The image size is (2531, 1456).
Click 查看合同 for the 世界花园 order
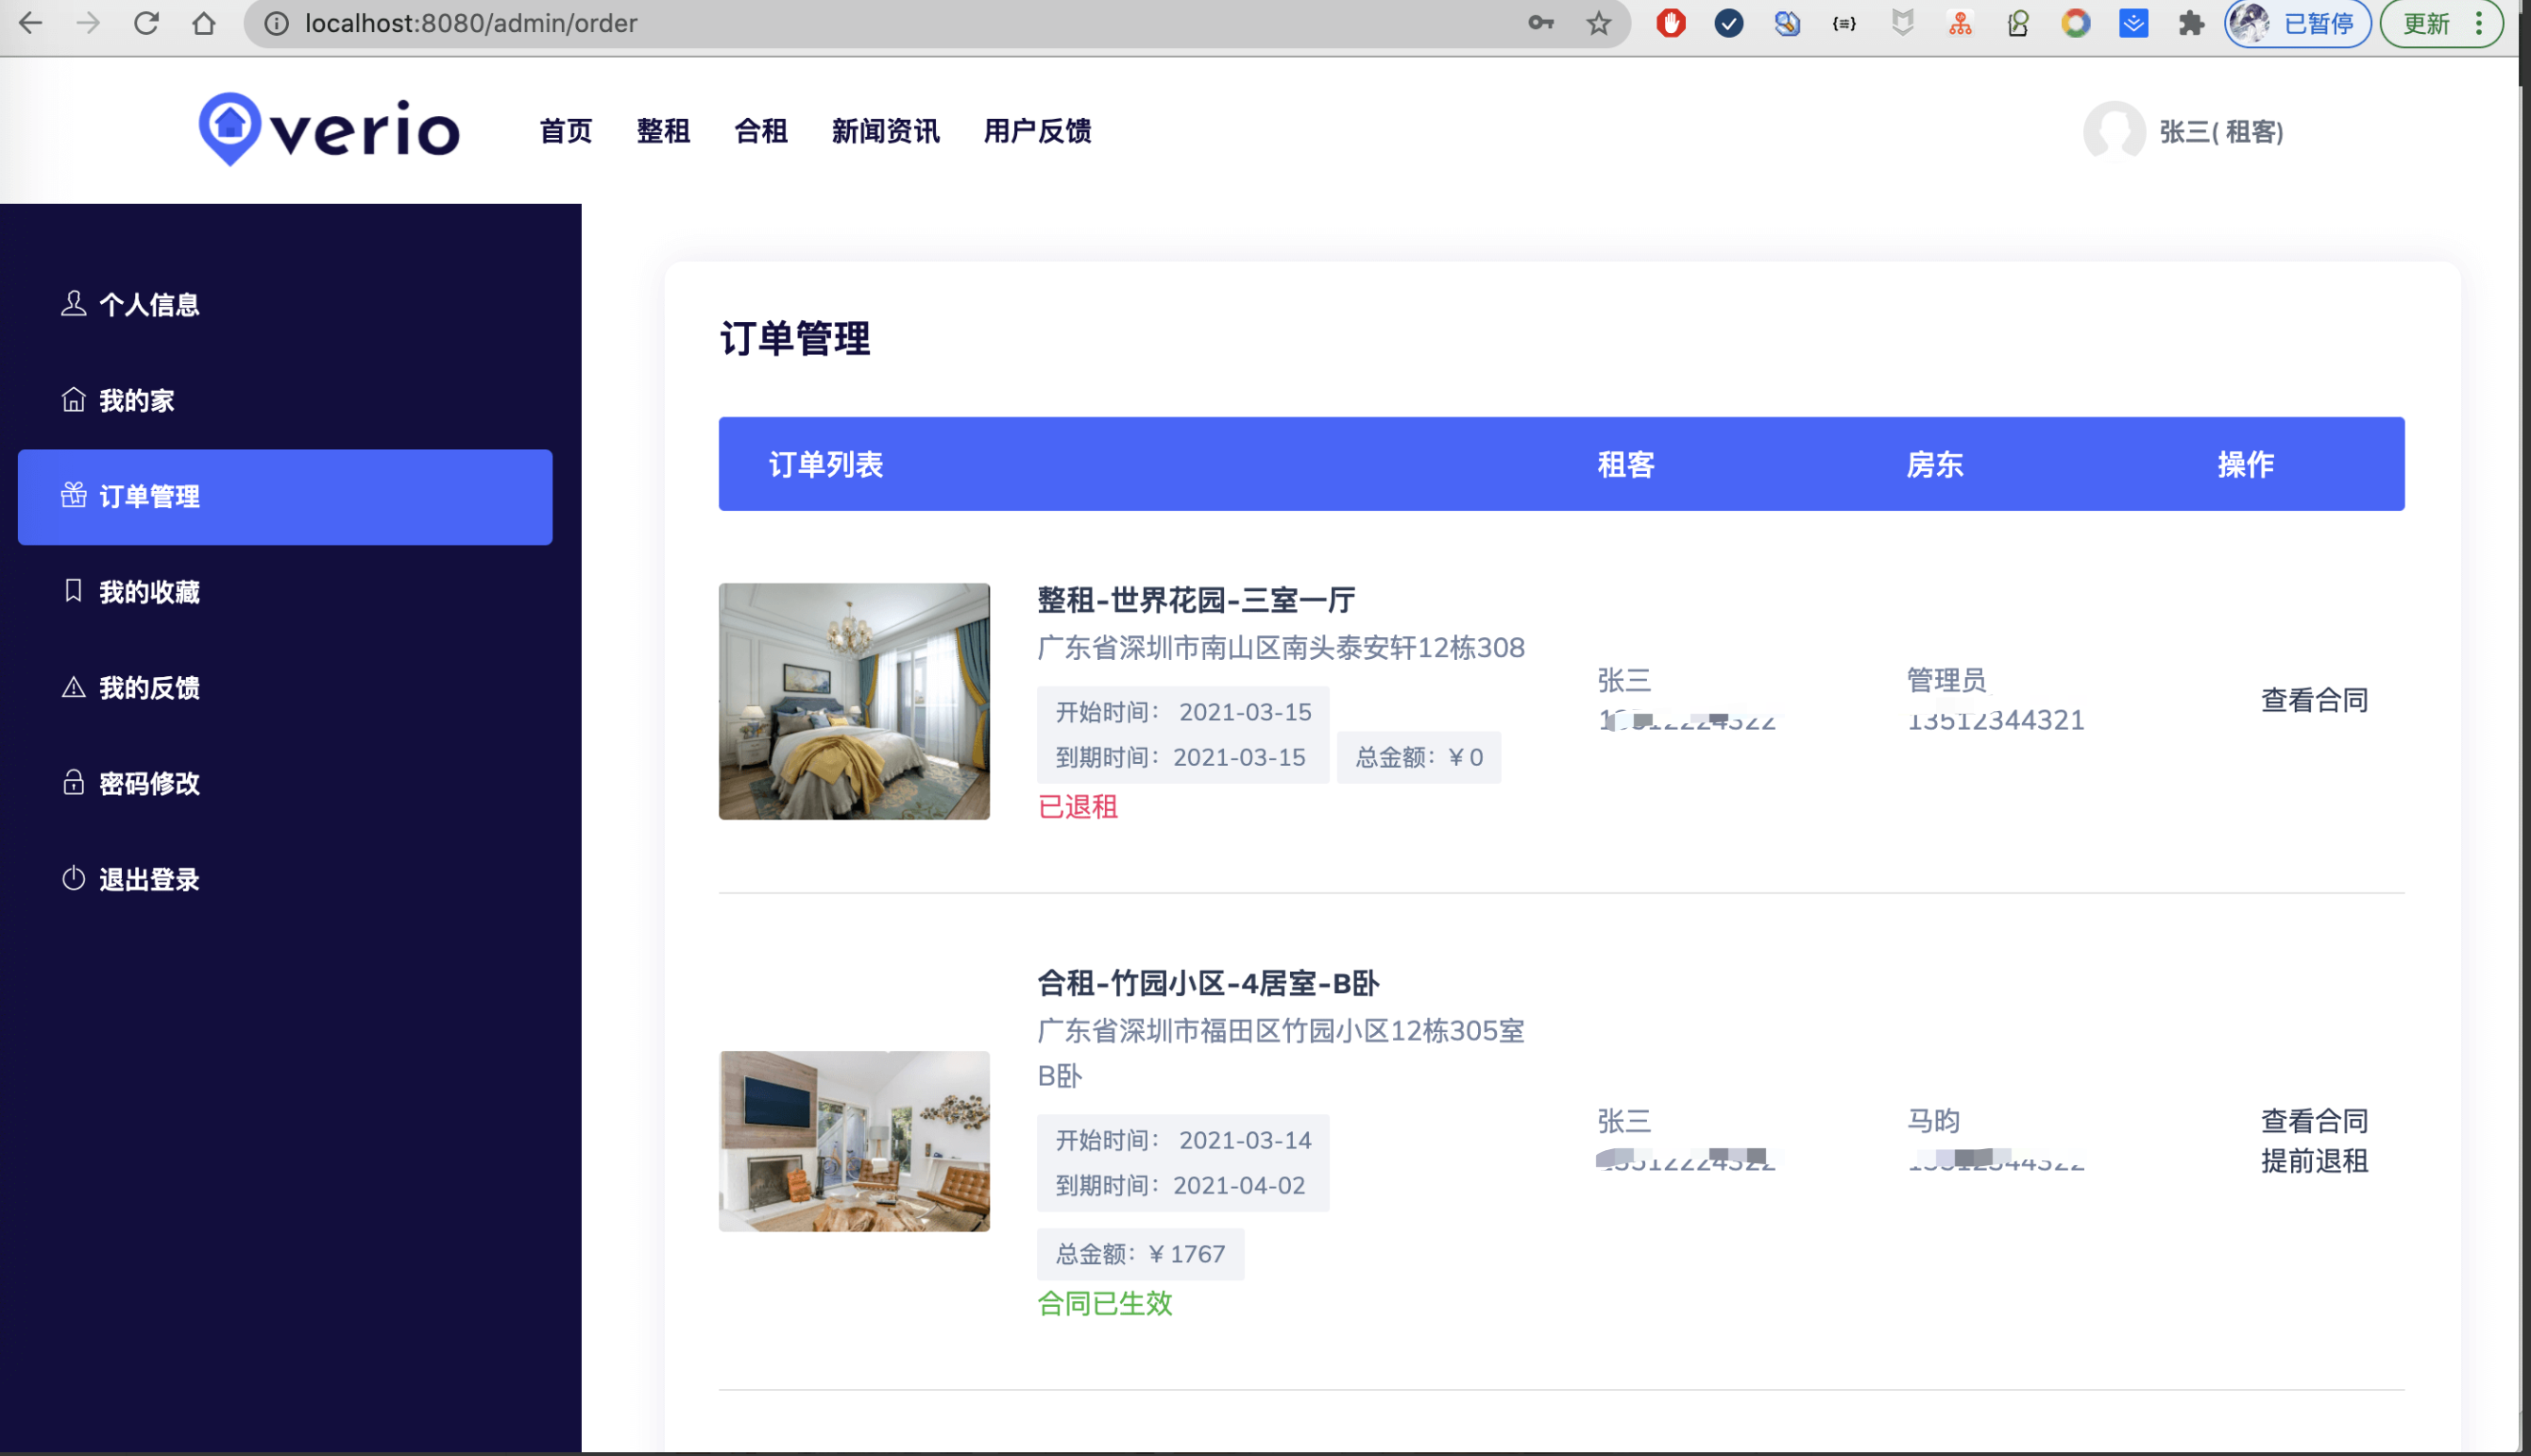(2314, 700)
